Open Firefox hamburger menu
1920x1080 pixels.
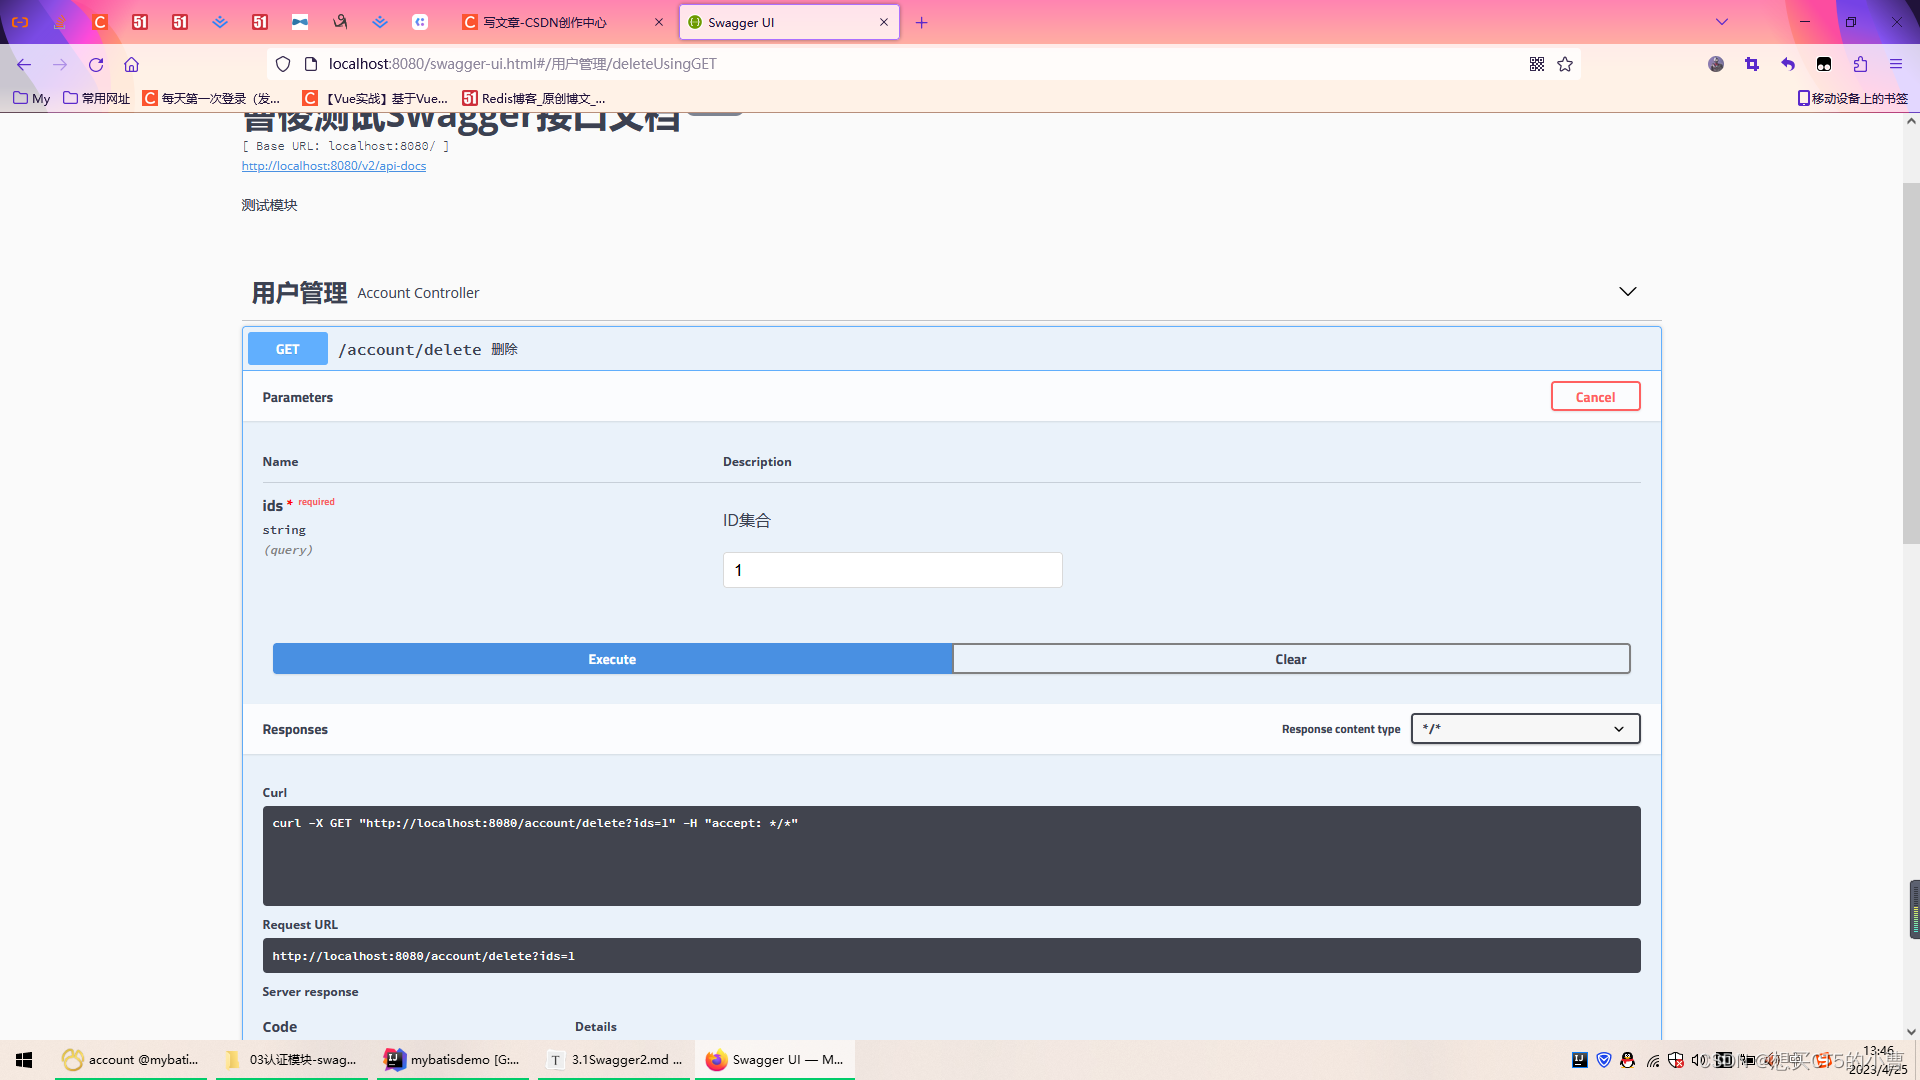[x=1896, y=64]
